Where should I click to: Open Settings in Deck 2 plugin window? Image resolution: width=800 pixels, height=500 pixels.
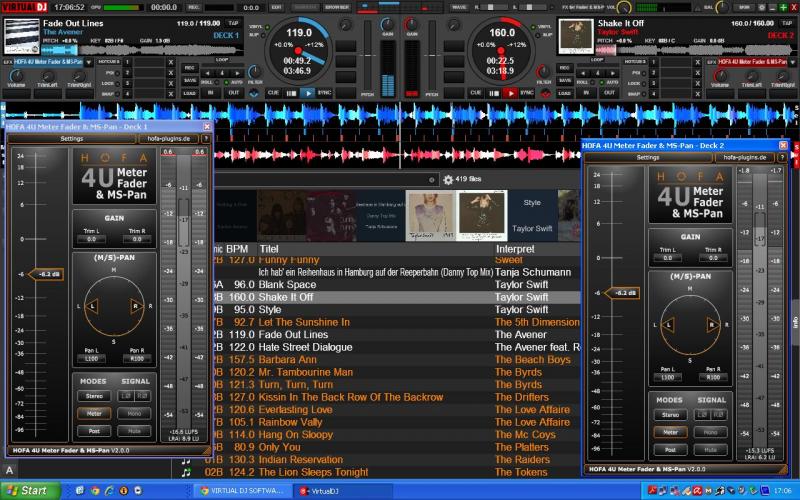648,157
